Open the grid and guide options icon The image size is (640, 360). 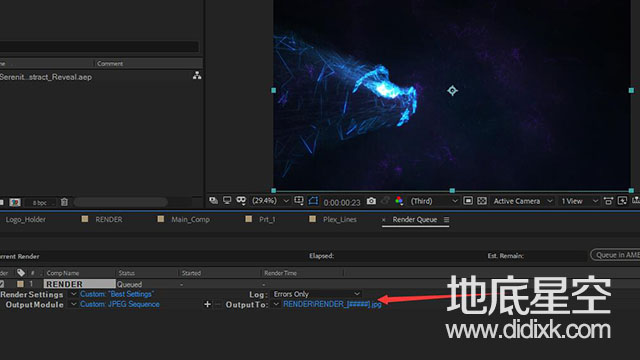(299, 200)
